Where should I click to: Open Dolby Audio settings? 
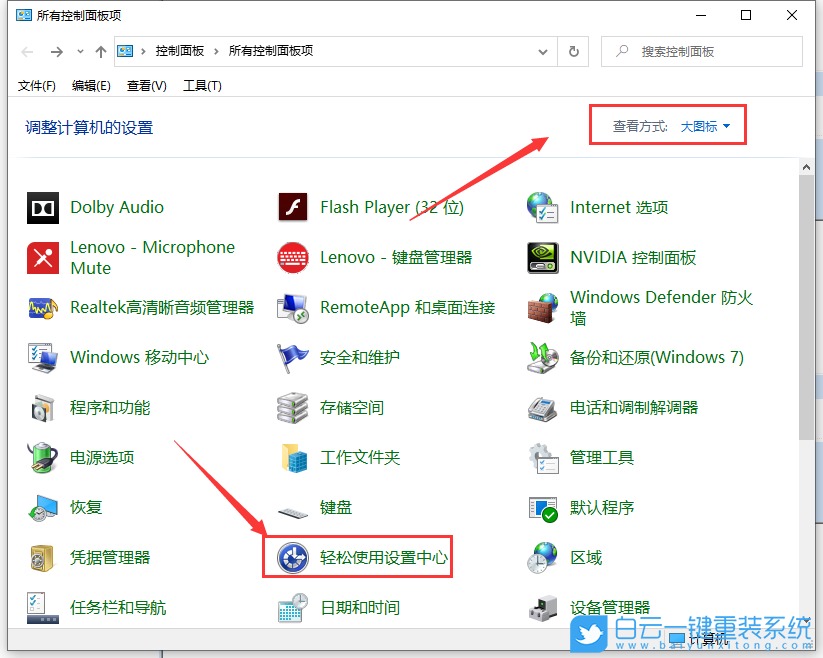click(x=117, y=207)
